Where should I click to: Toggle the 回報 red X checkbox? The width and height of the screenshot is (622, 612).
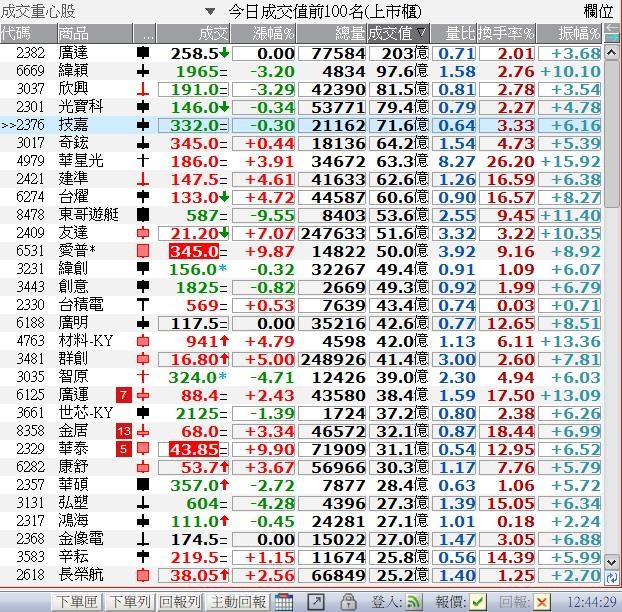point(541,601)
